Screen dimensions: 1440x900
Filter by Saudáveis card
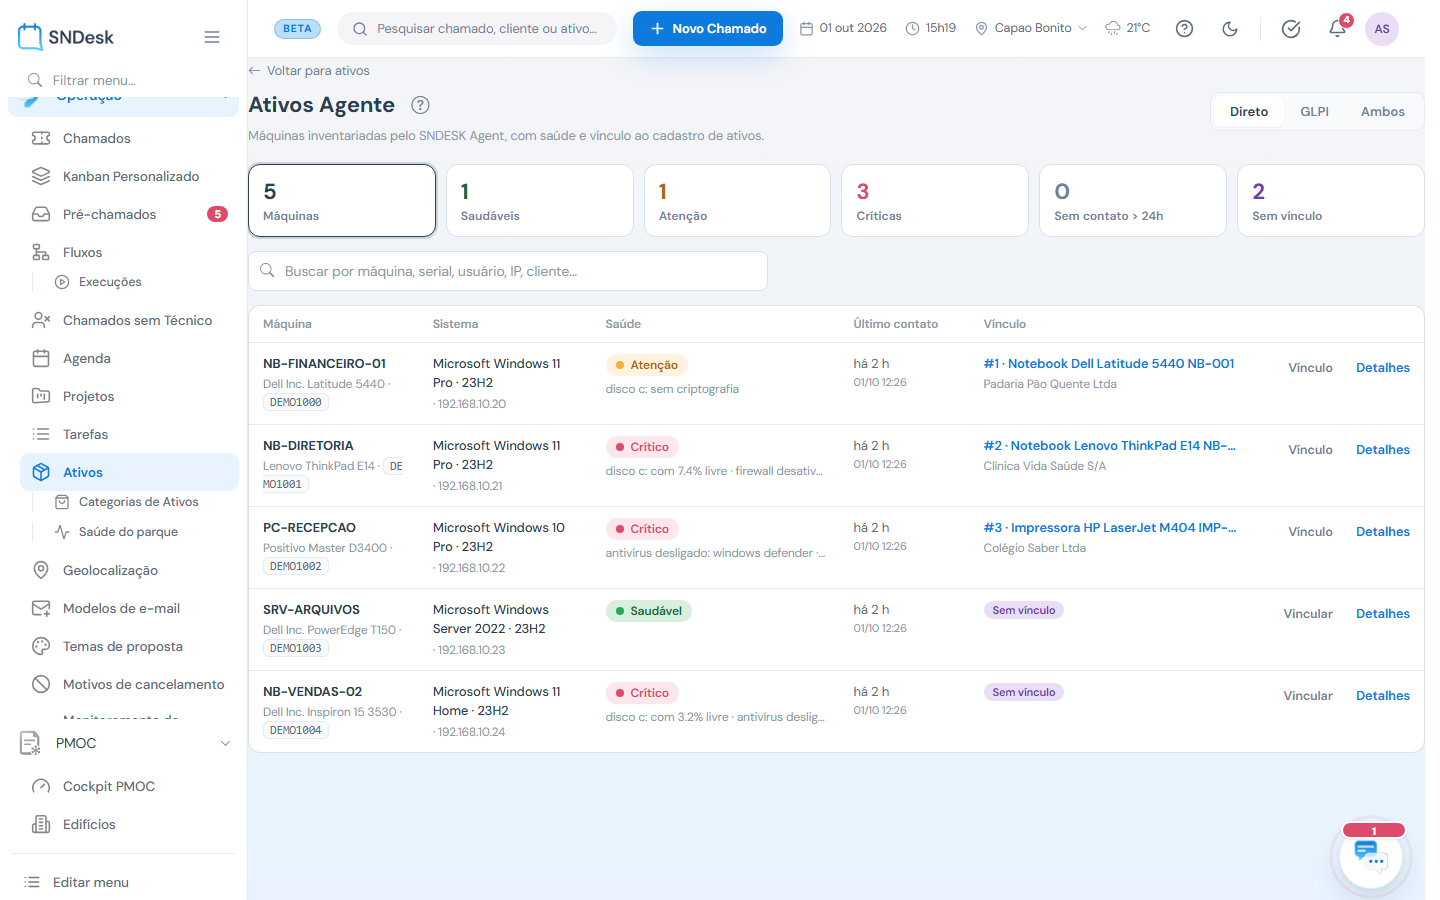[x=539, y=201]
